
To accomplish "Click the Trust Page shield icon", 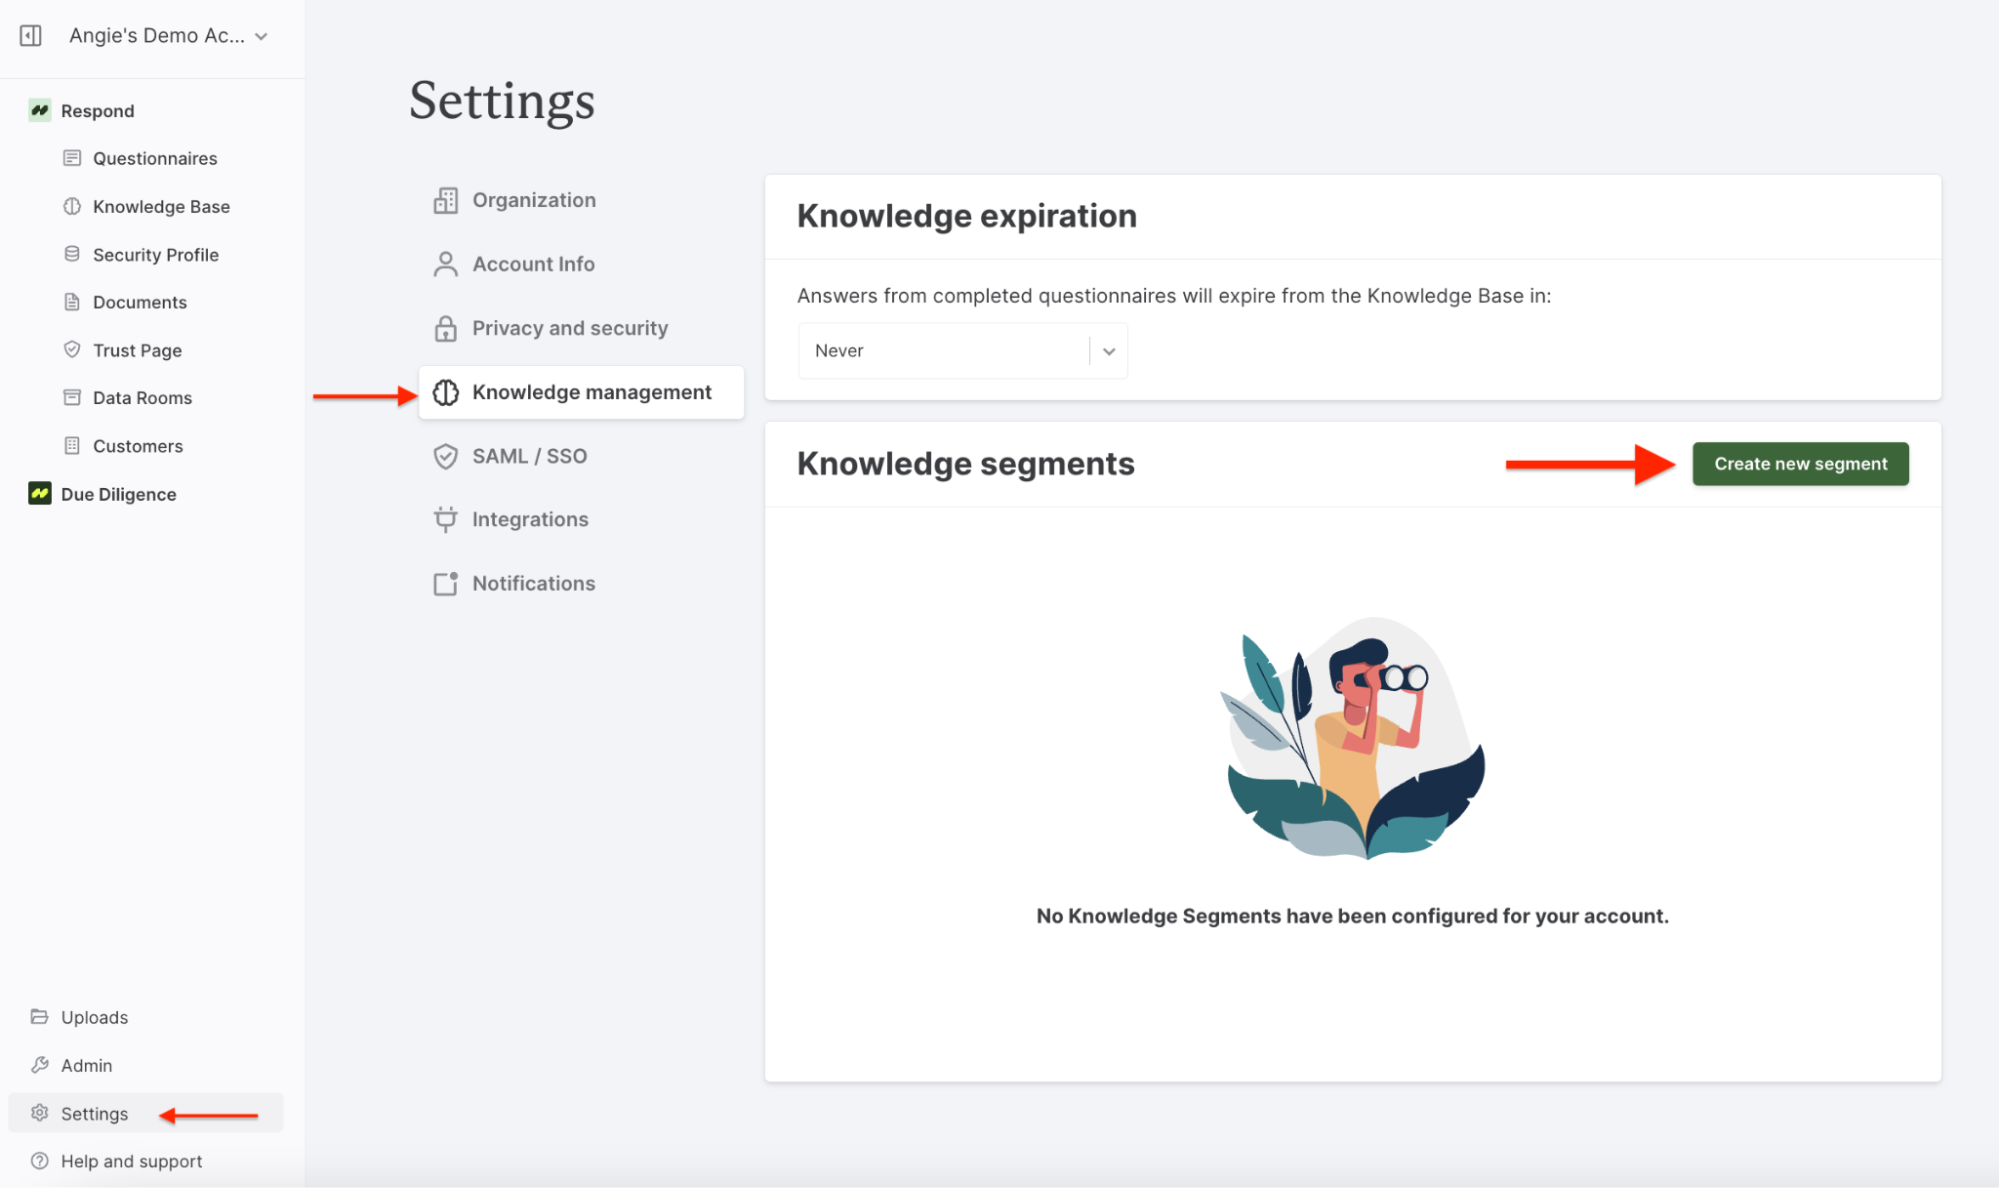I will 72,350.
